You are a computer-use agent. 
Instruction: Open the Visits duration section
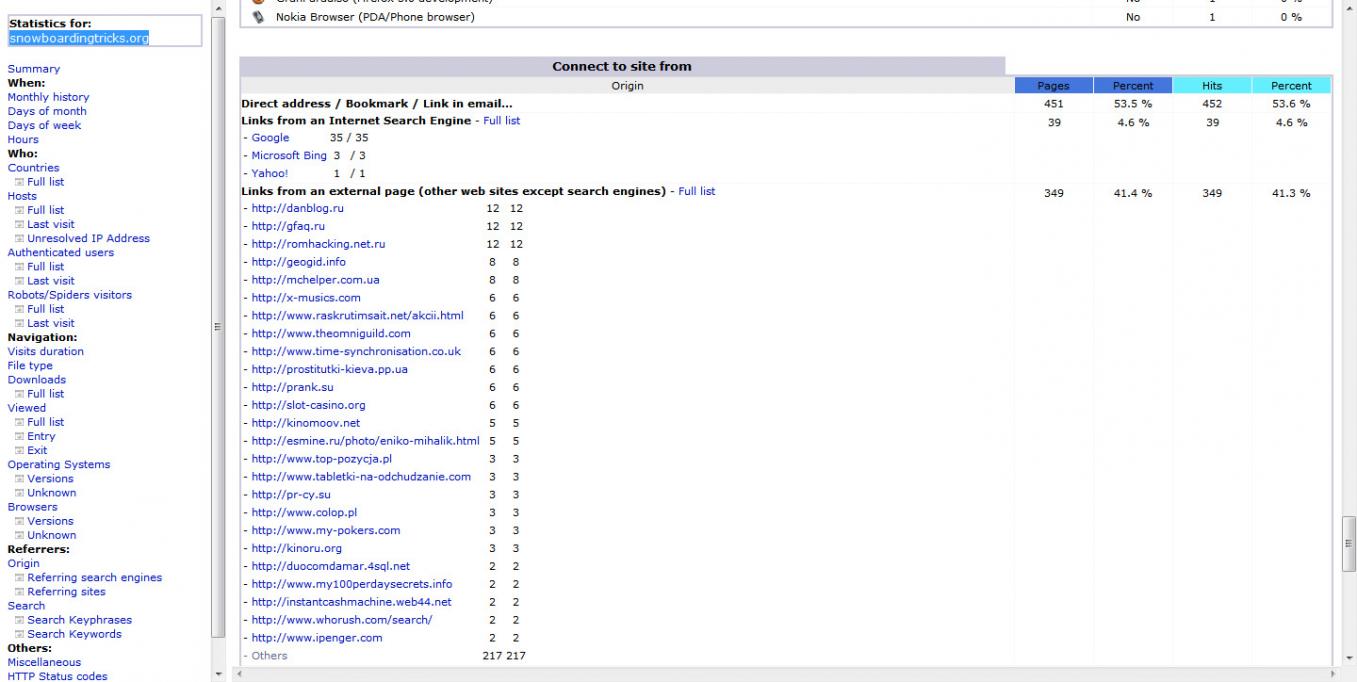click(45, 351)
